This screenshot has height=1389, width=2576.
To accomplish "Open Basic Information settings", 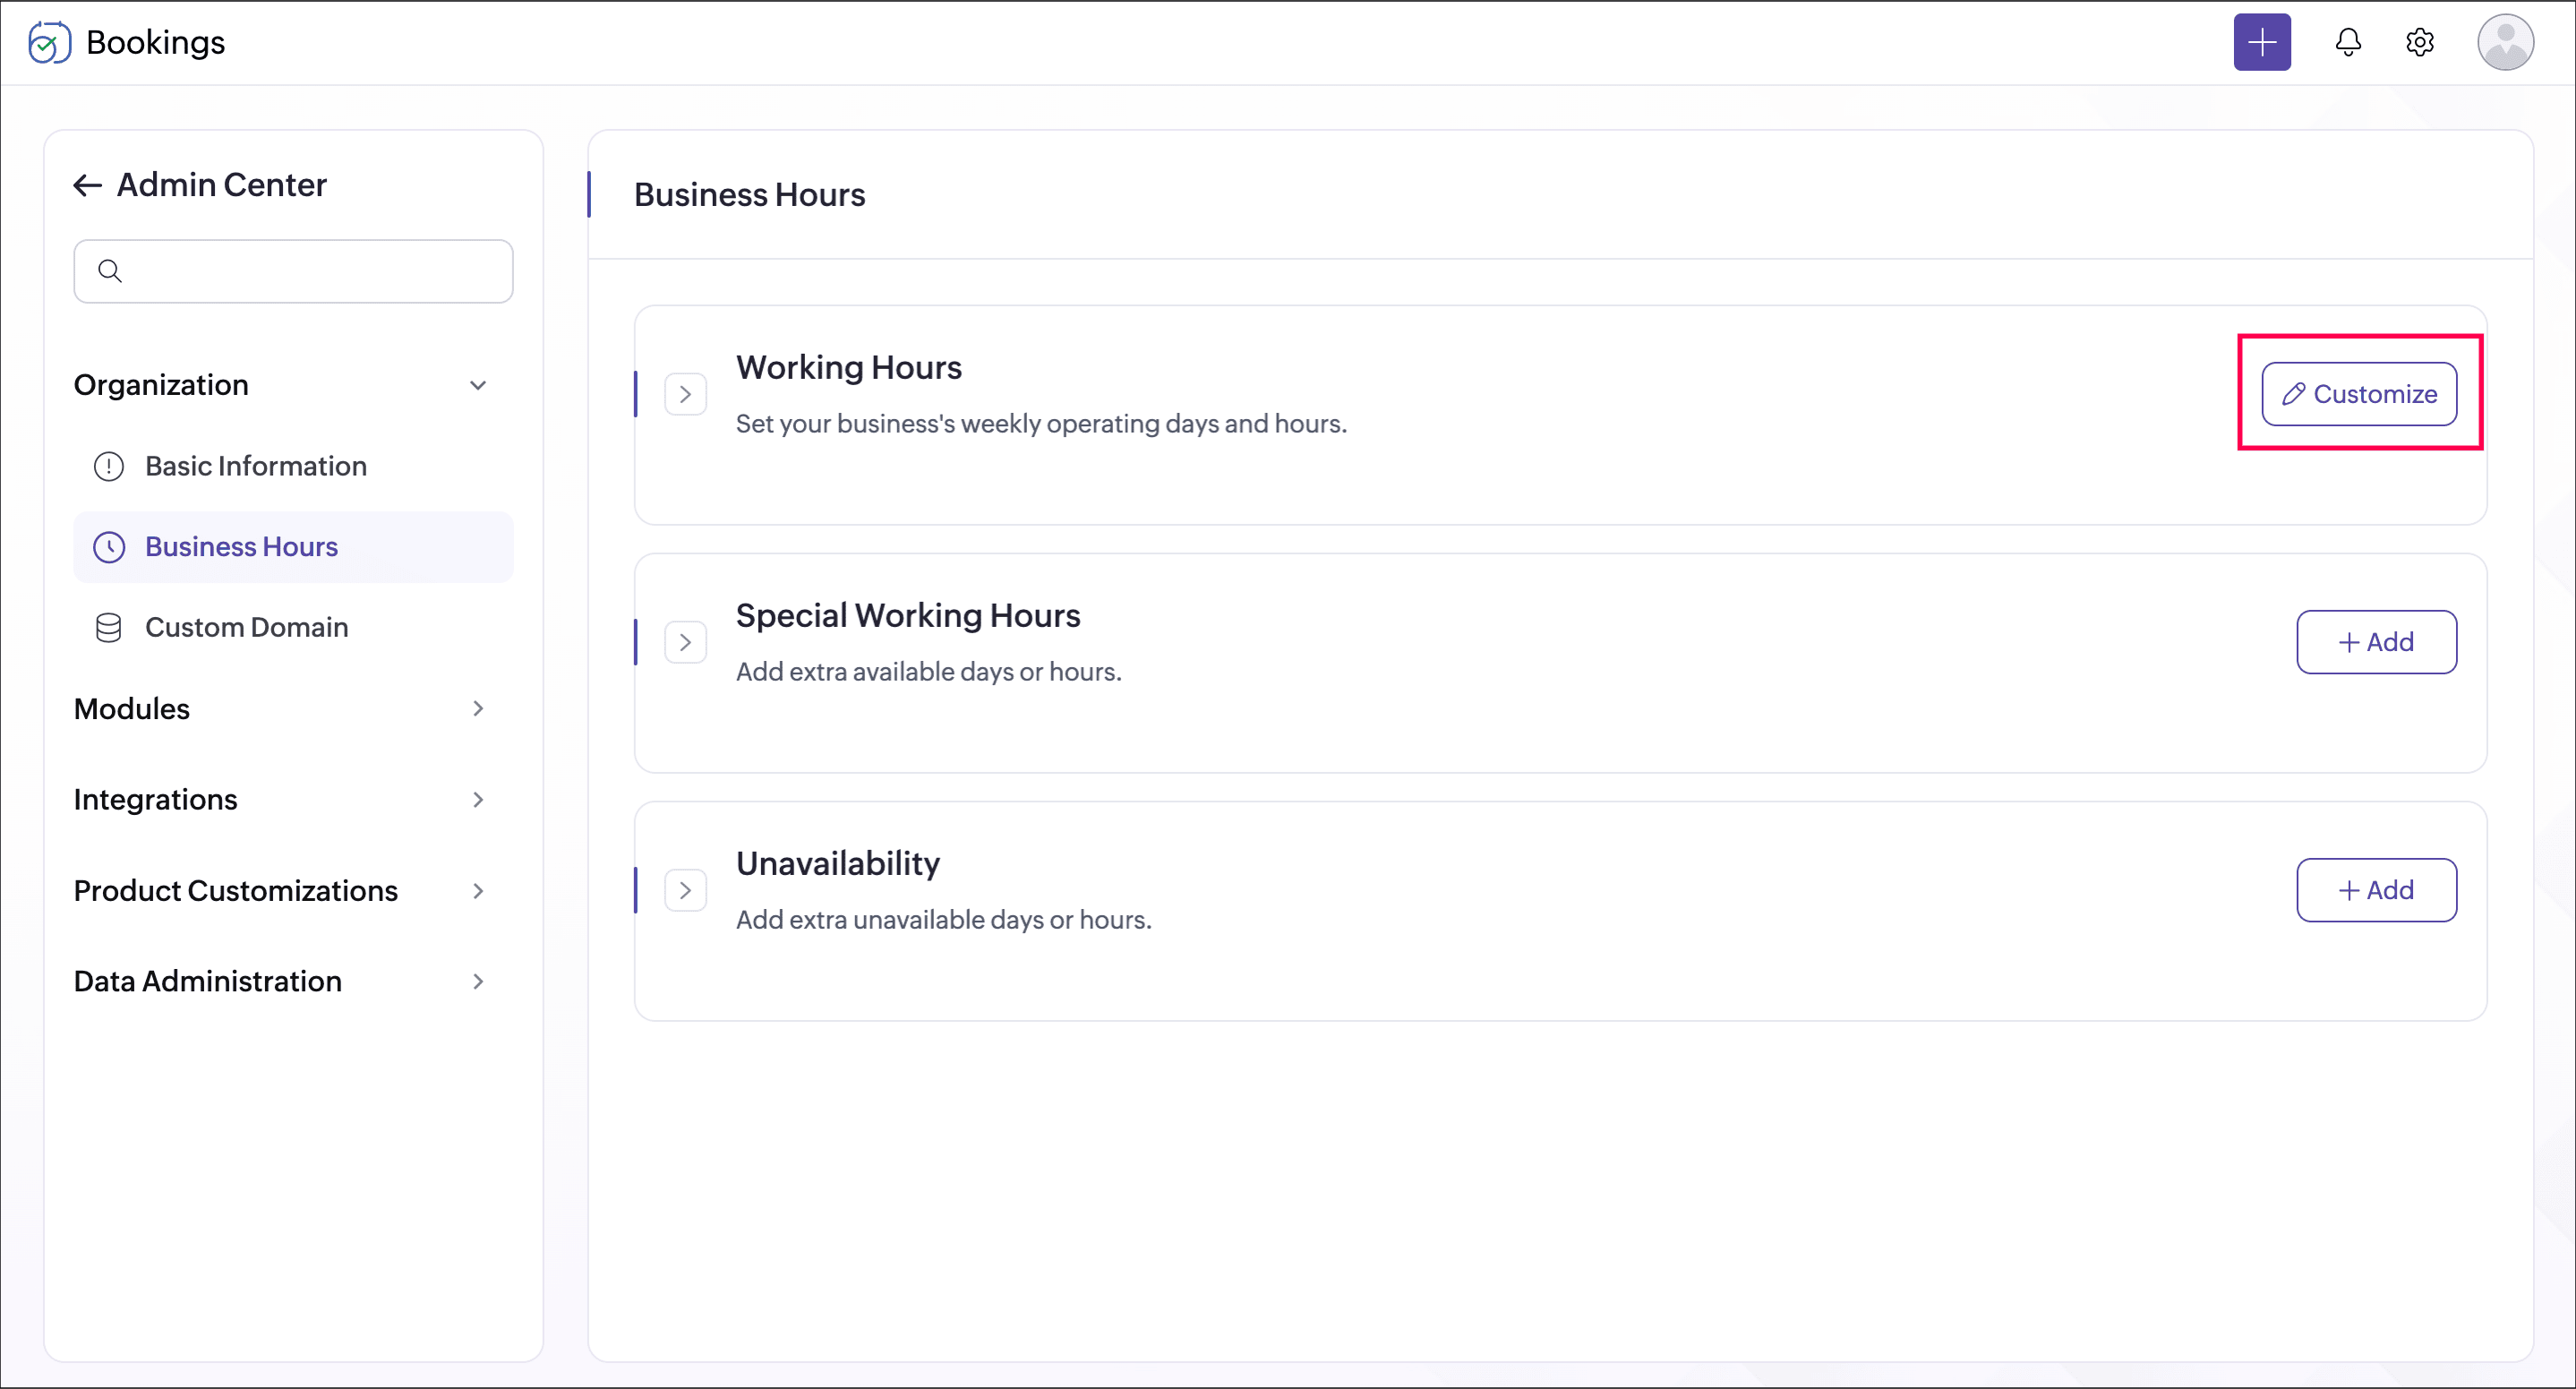I will click(293, 466).
